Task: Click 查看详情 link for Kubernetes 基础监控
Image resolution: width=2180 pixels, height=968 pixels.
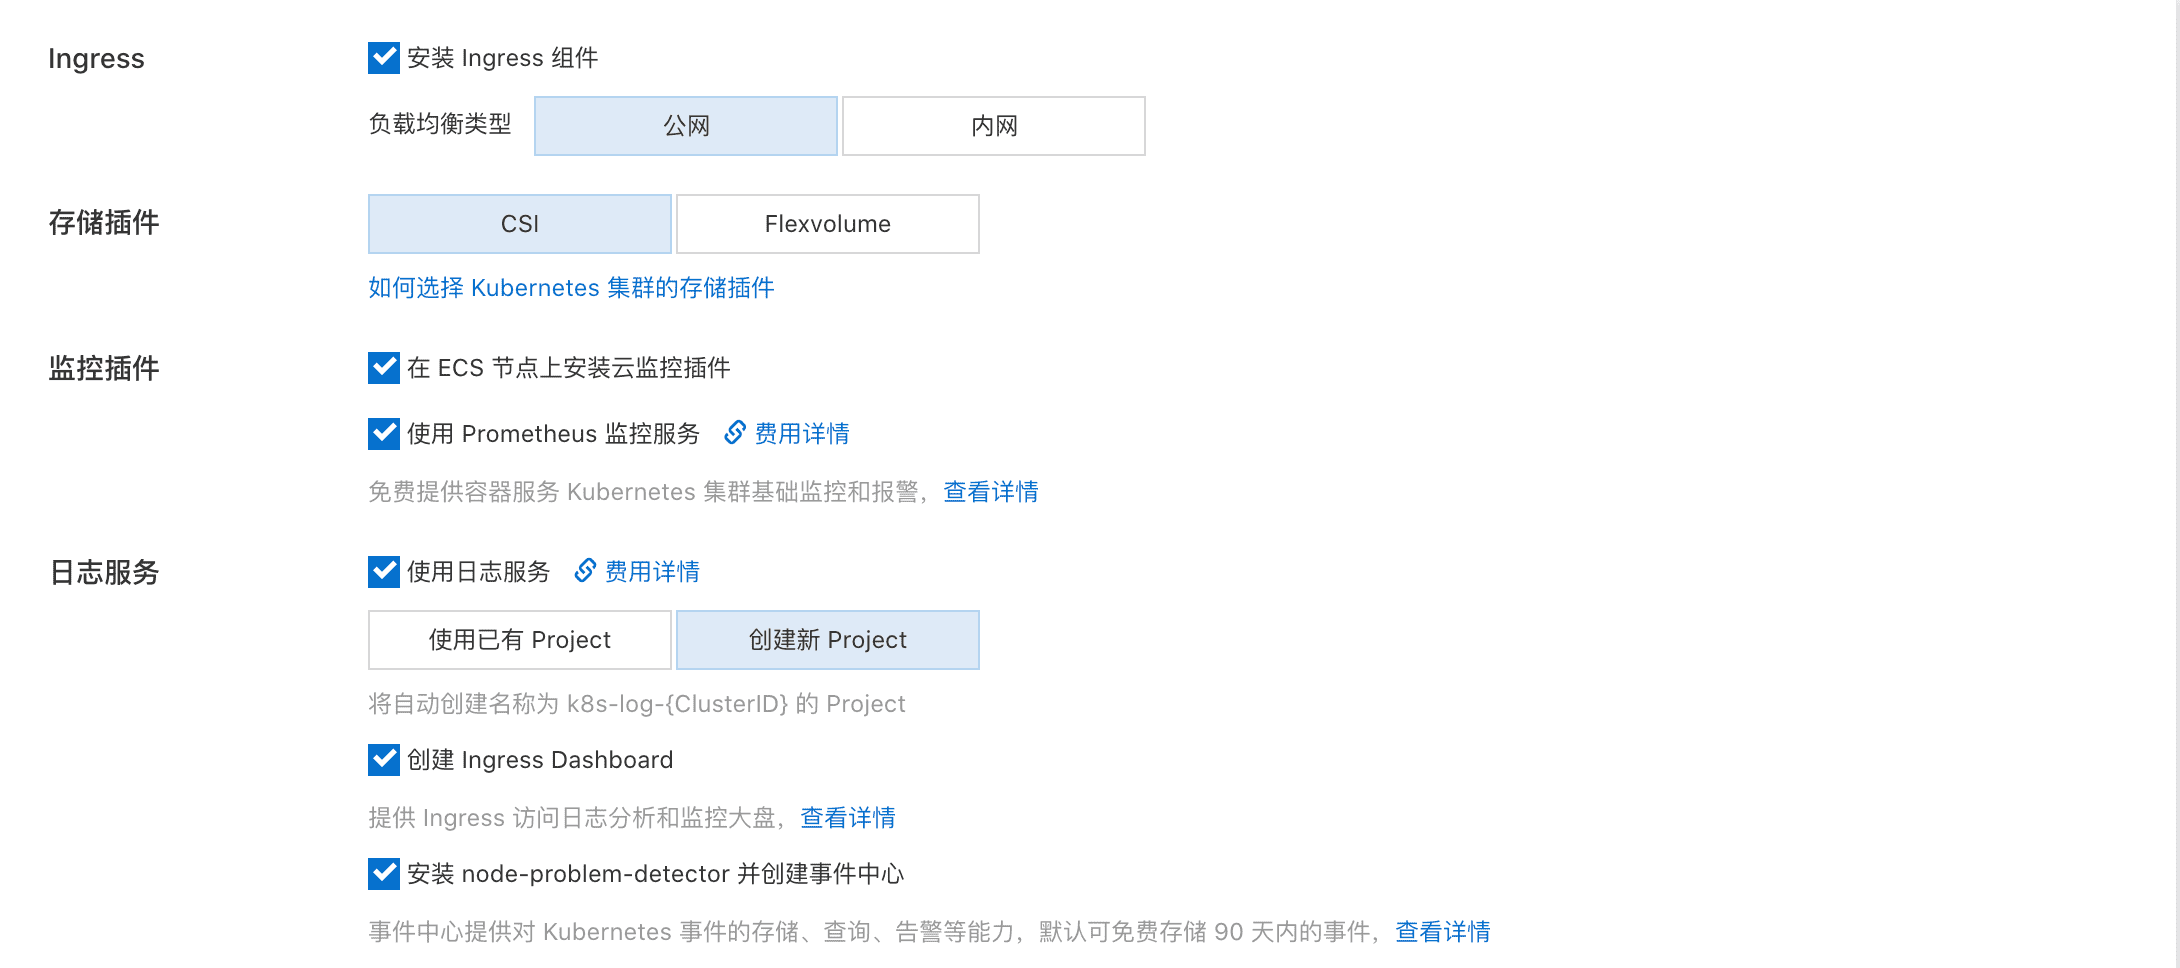Action: click(991, 492)
